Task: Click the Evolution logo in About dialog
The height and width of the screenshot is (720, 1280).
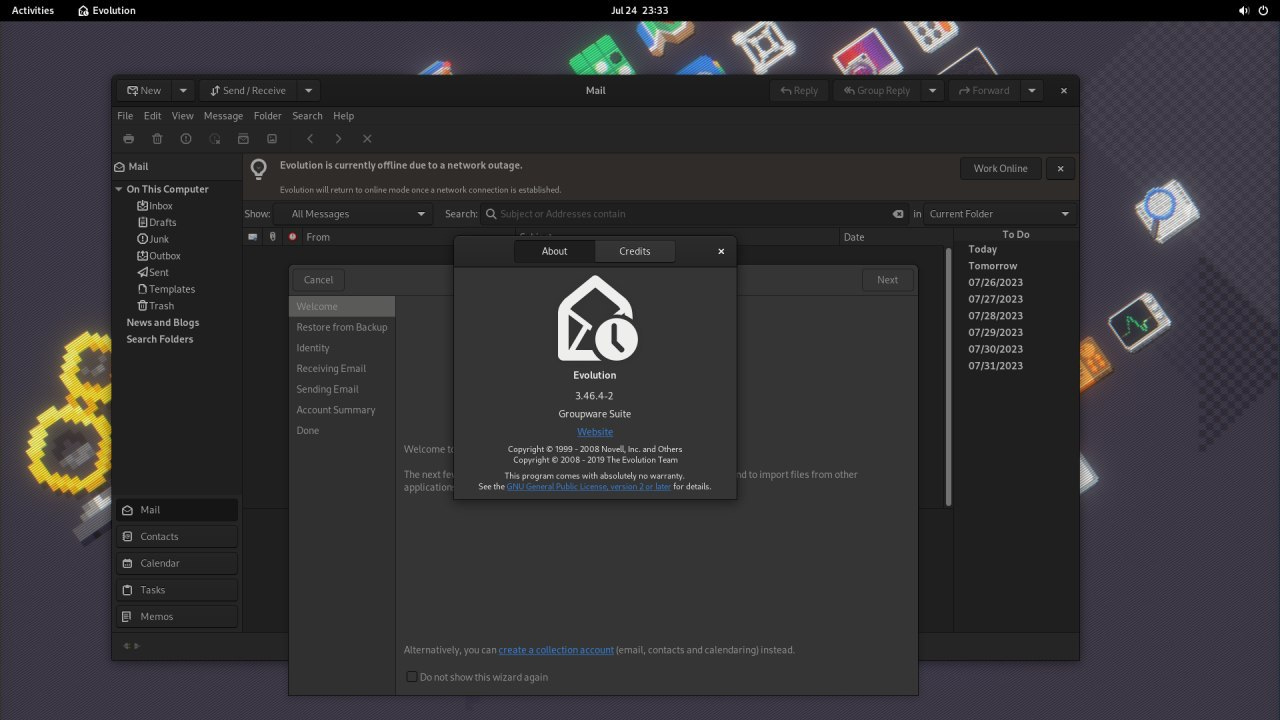Action: tap(596, 318)
